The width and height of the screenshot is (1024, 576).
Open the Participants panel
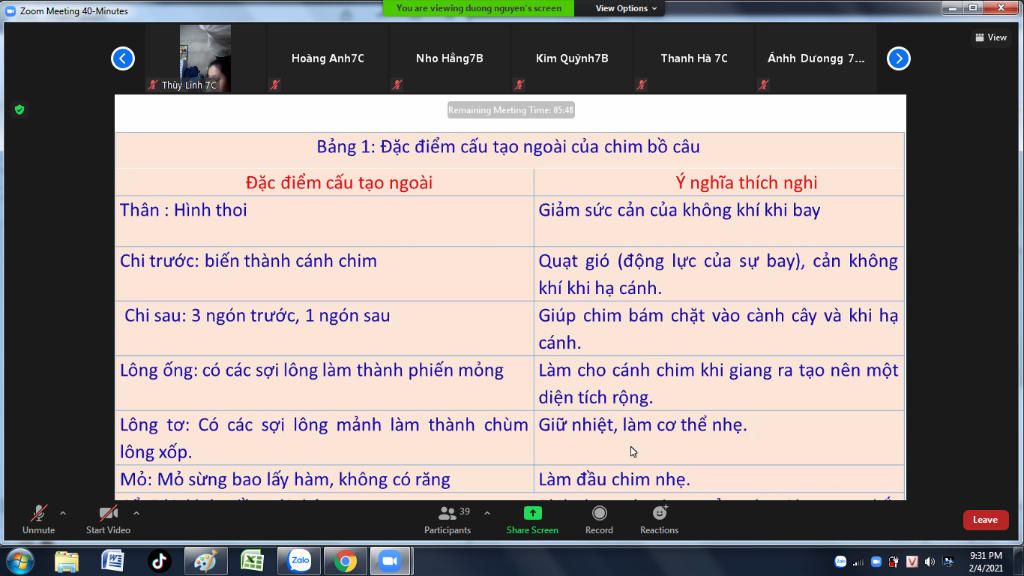coord(447,519)
